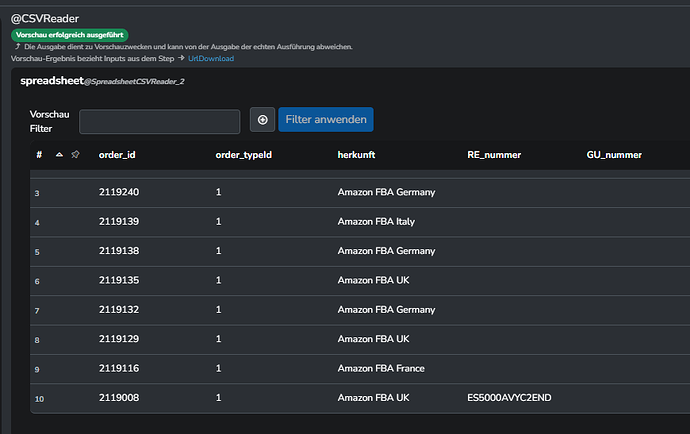Viewport: 690px width, 434px height.
Task: Select order_id cell 2119135
Action: 119,280
